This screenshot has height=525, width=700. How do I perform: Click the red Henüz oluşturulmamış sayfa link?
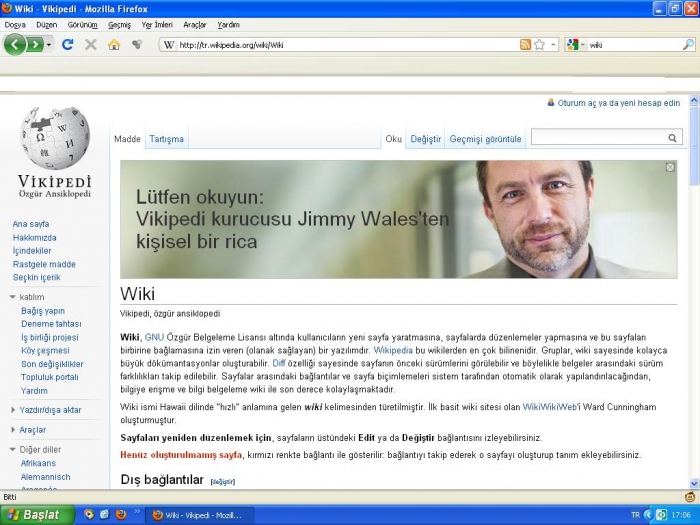coord(181,455)
